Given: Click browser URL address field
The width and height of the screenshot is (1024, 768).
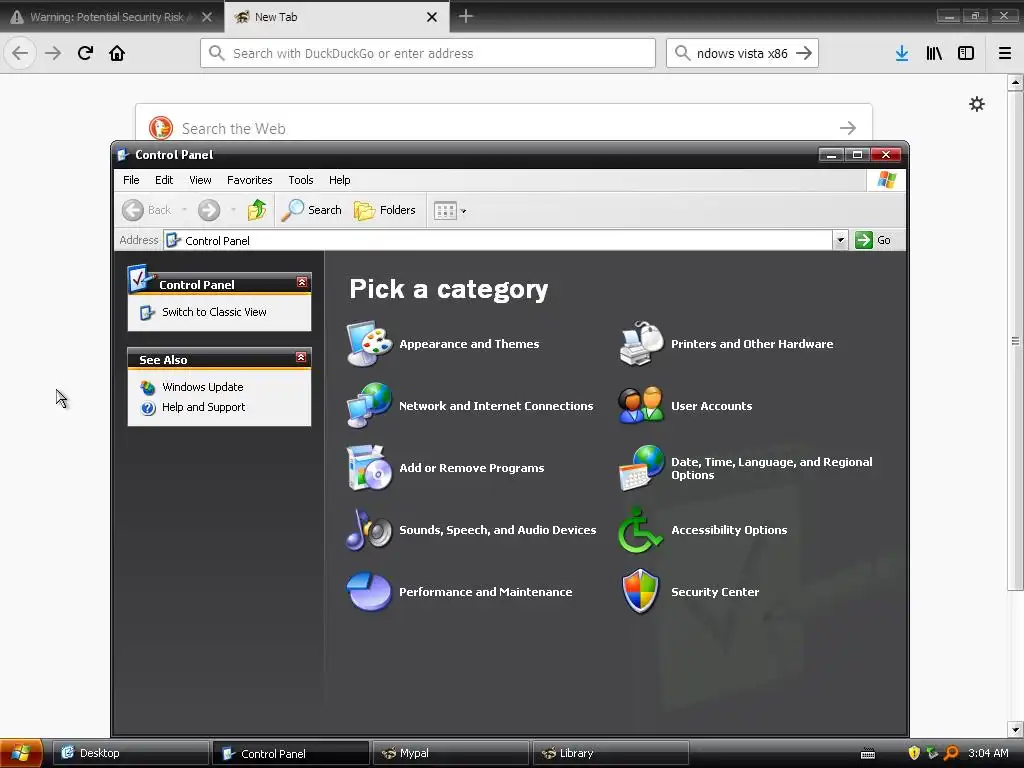Looking at the screenshot, I should point(428,53).
